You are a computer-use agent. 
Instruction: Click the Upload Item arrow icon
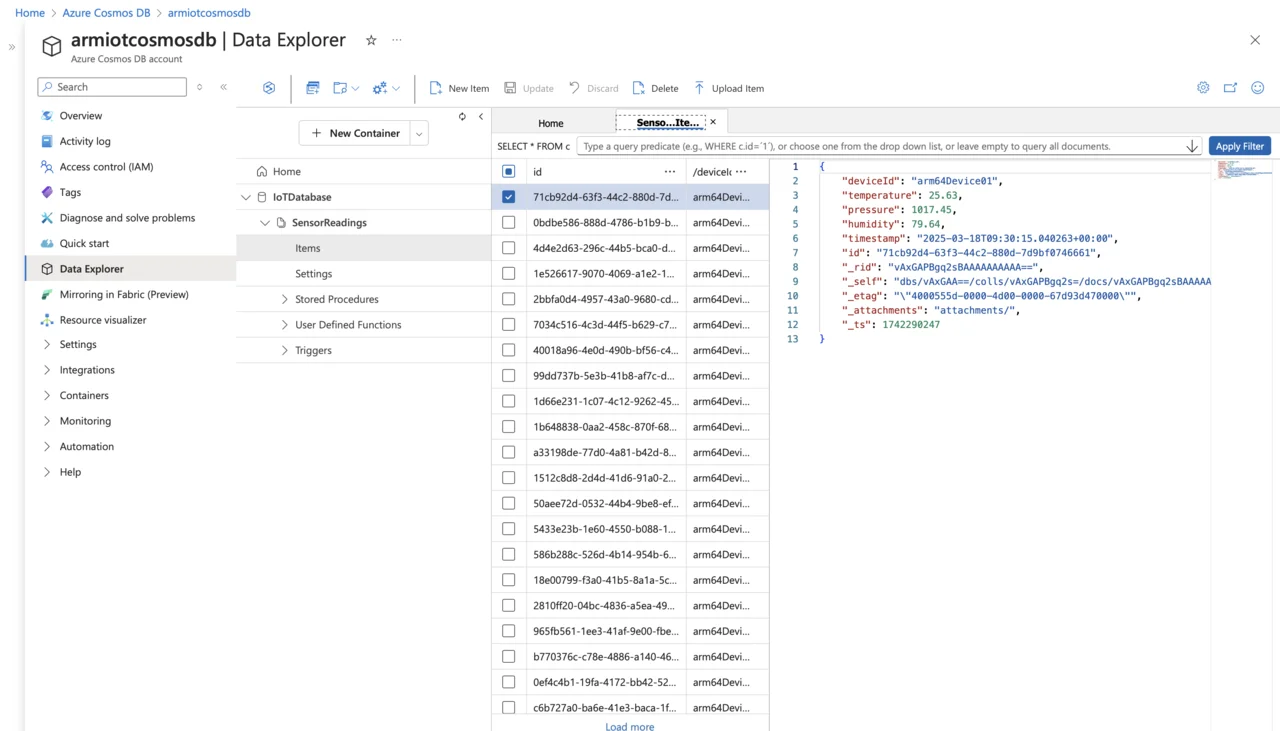[699, 88]
